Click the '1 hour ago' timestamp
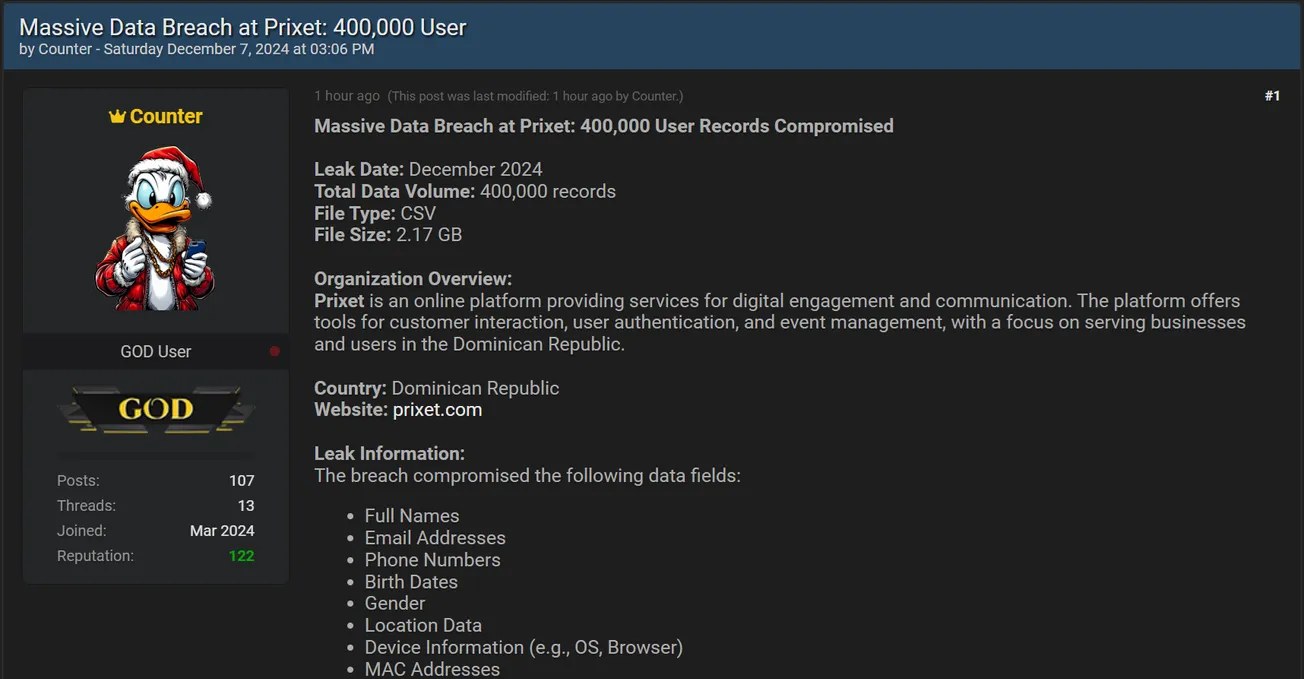 pos(346,95)
